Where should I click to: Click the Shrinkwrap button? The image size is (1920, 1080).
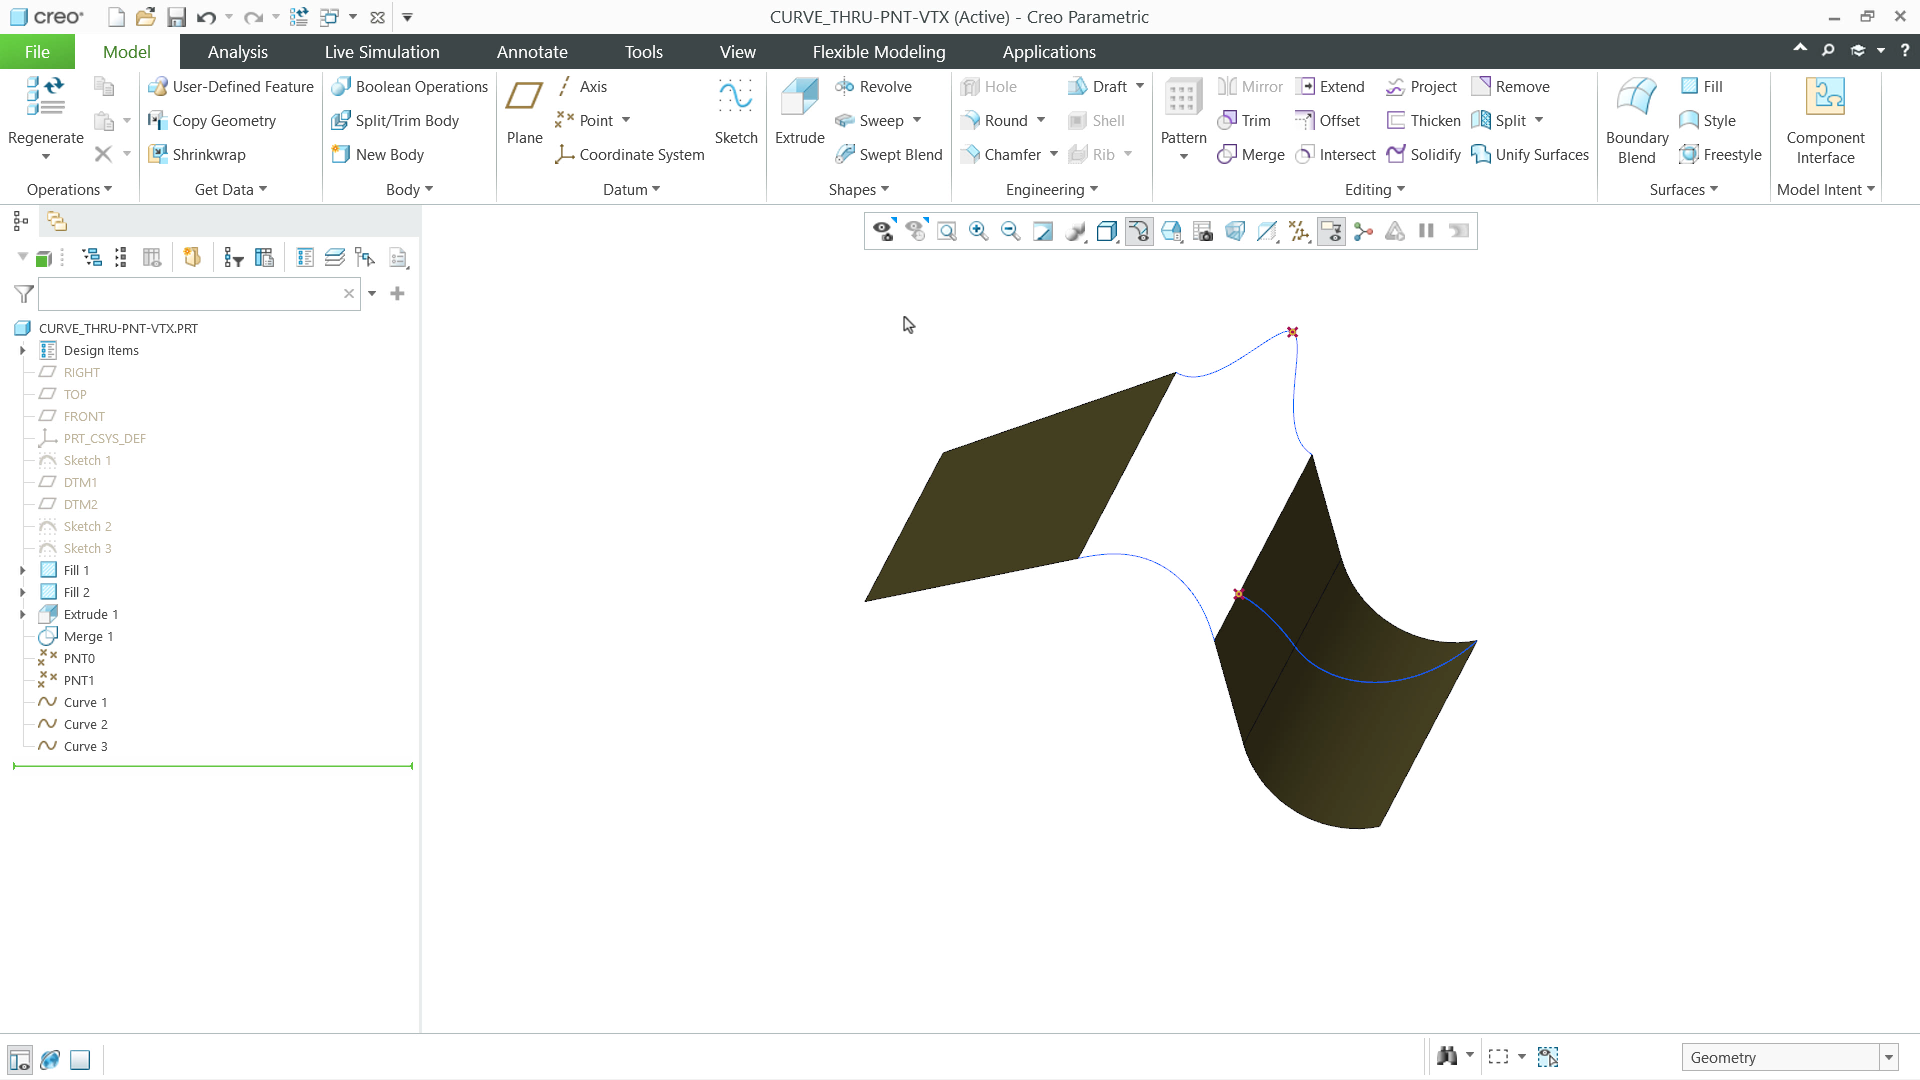[x=196, y=155]
